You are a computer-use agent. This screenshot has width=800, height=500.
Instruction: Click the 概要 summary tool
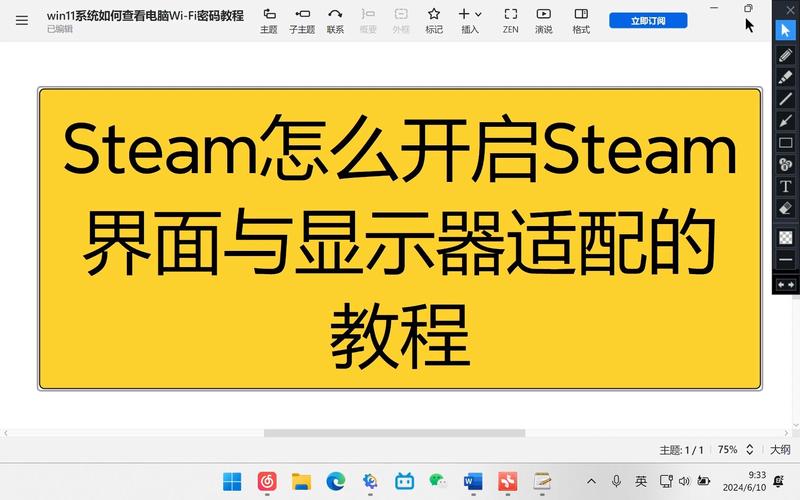368,21
